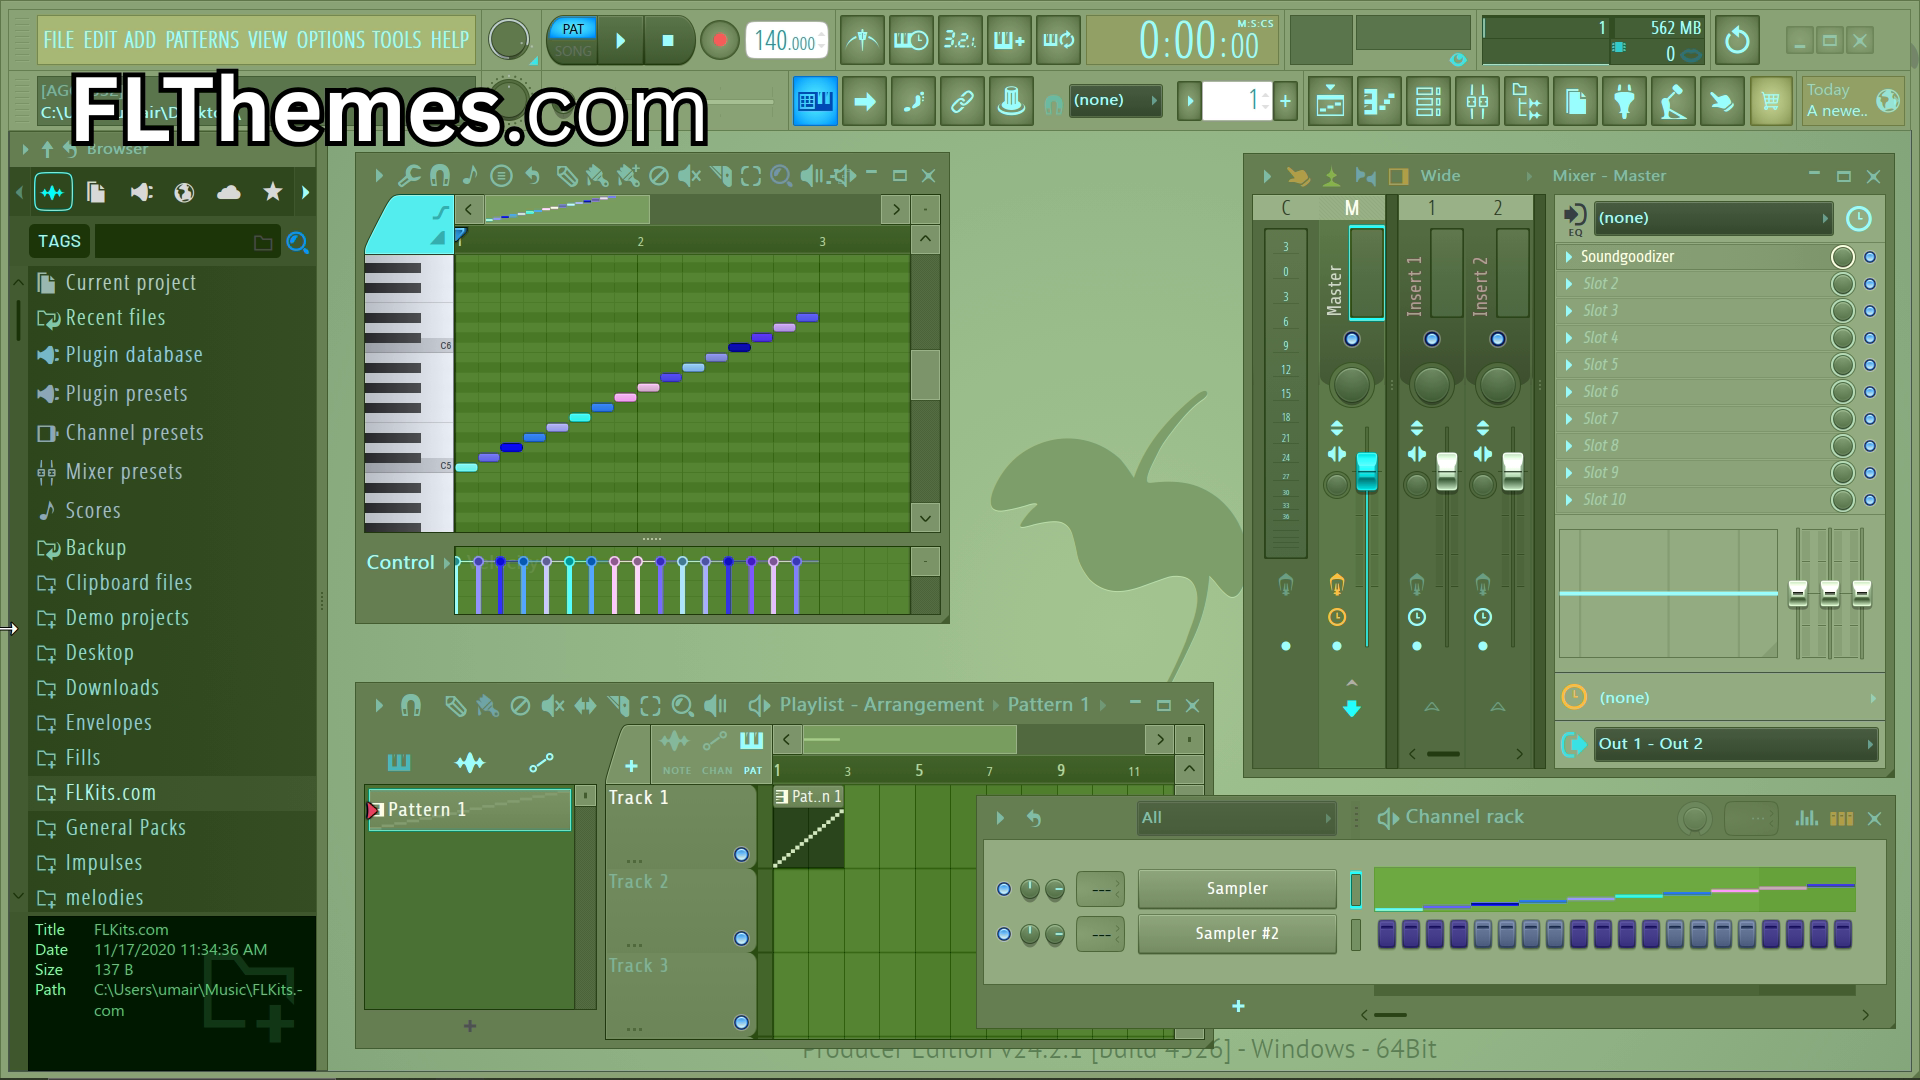Select the Pat..n 1 clip on Track 1
Image resolution: width=1920 pixels, height=1080 pixels.
tap(808, 828)
